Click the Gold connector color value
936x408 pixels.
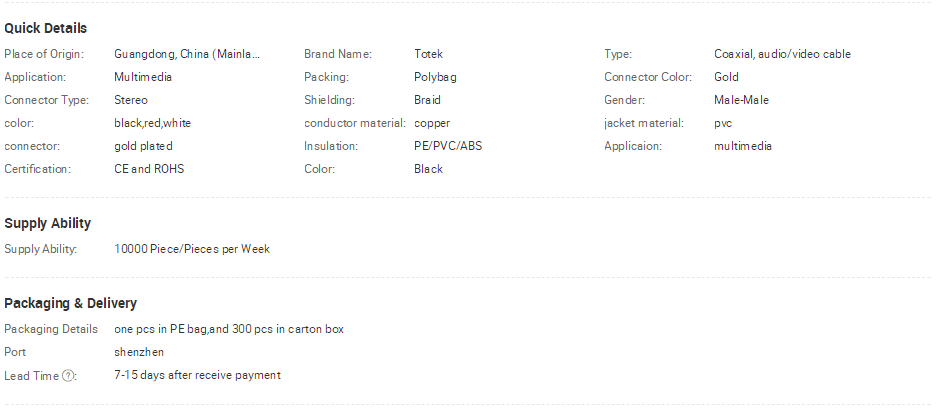click(726, 77)
